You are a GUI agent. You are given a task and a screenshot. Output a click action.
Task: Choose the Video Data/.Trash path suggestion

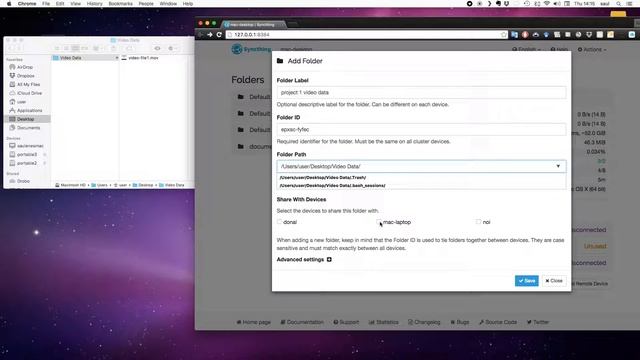[x=323, y=178]
